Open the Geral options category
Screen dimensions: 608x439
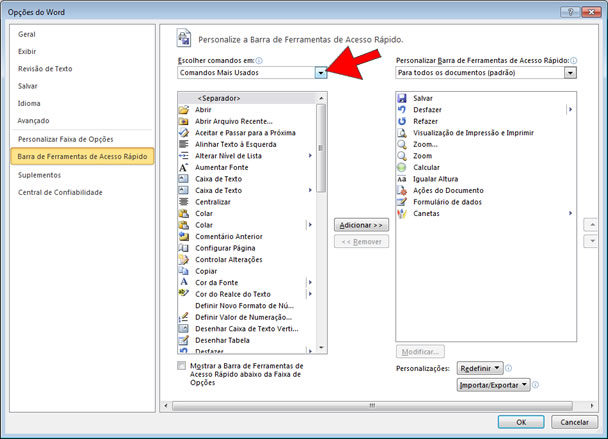27,34
